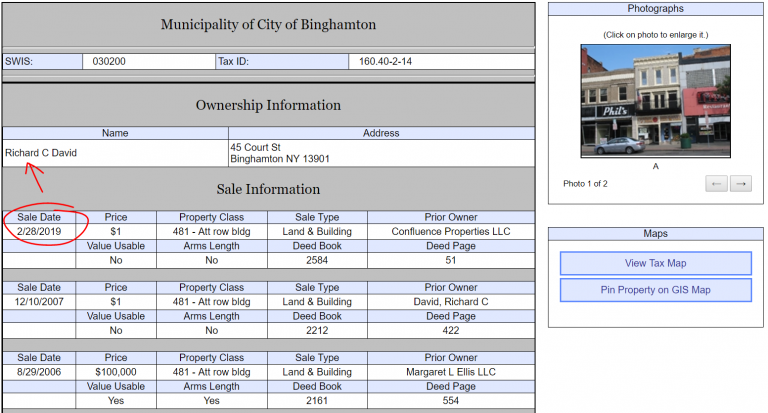Click Municipality of City of Binghamton title
This screenshot has height=413, width=768.
tap(268, 24)
